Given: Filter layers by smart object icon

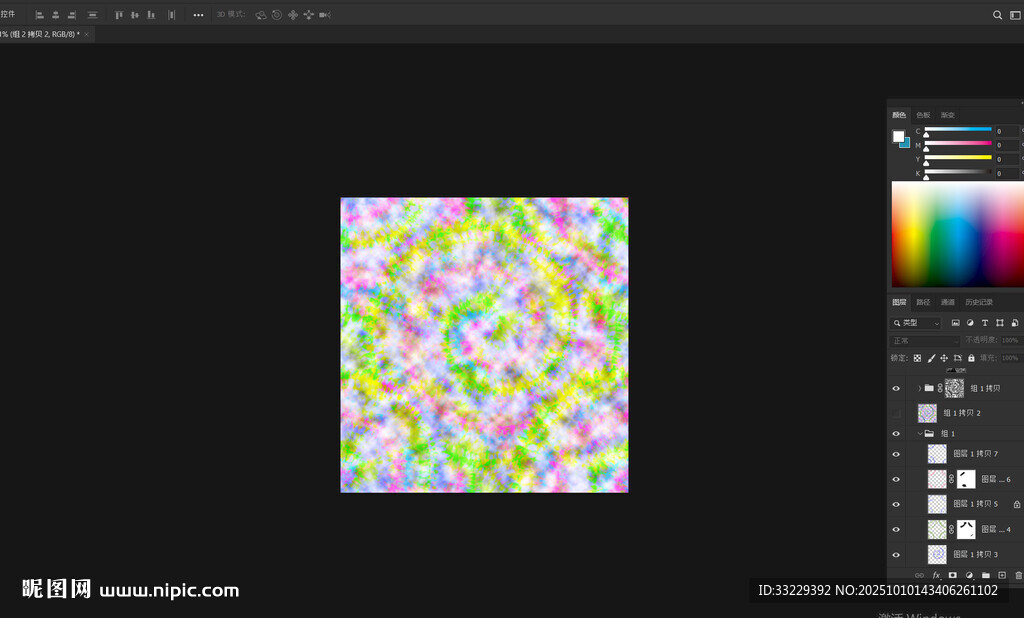Looking at the screenshot, I should (1014, 323).
